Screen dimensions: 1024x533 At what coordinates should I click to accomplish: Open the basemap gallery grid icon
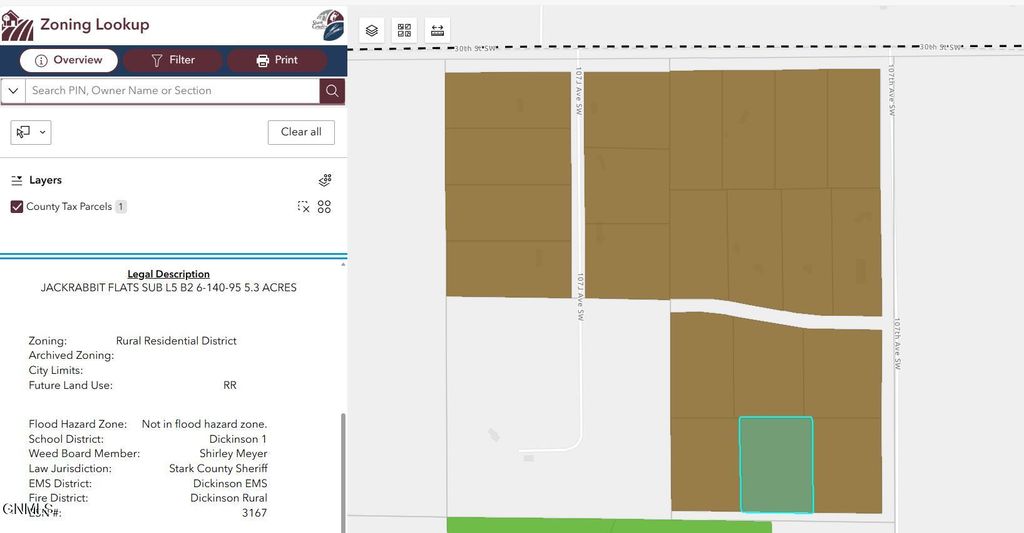pyautogui.click(x=404, y=30)
